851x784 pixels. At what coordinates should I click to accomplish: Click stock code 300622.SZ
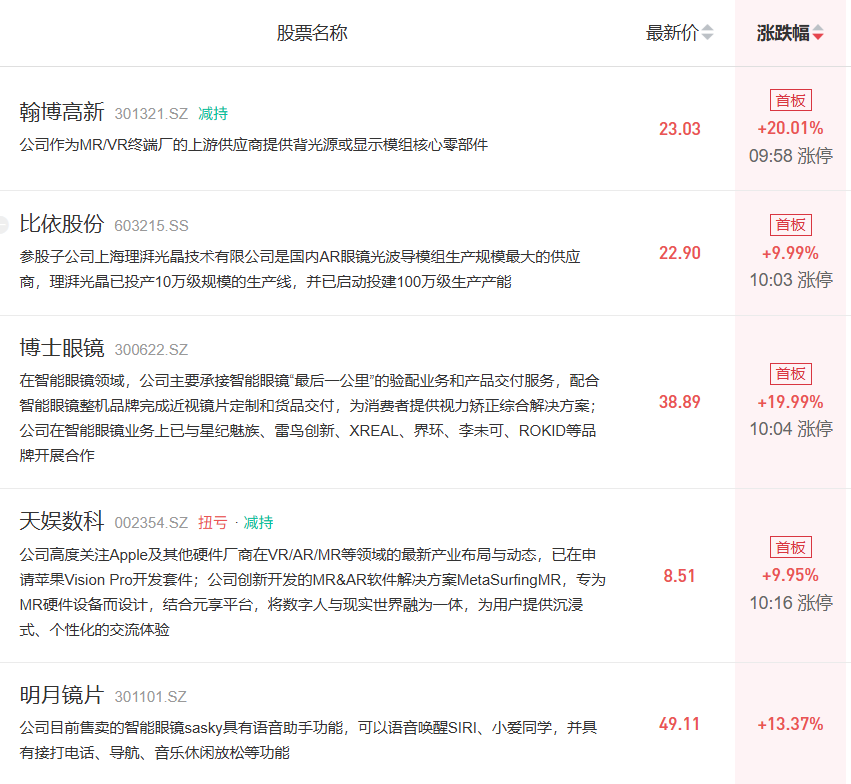(x=151, y=350)
